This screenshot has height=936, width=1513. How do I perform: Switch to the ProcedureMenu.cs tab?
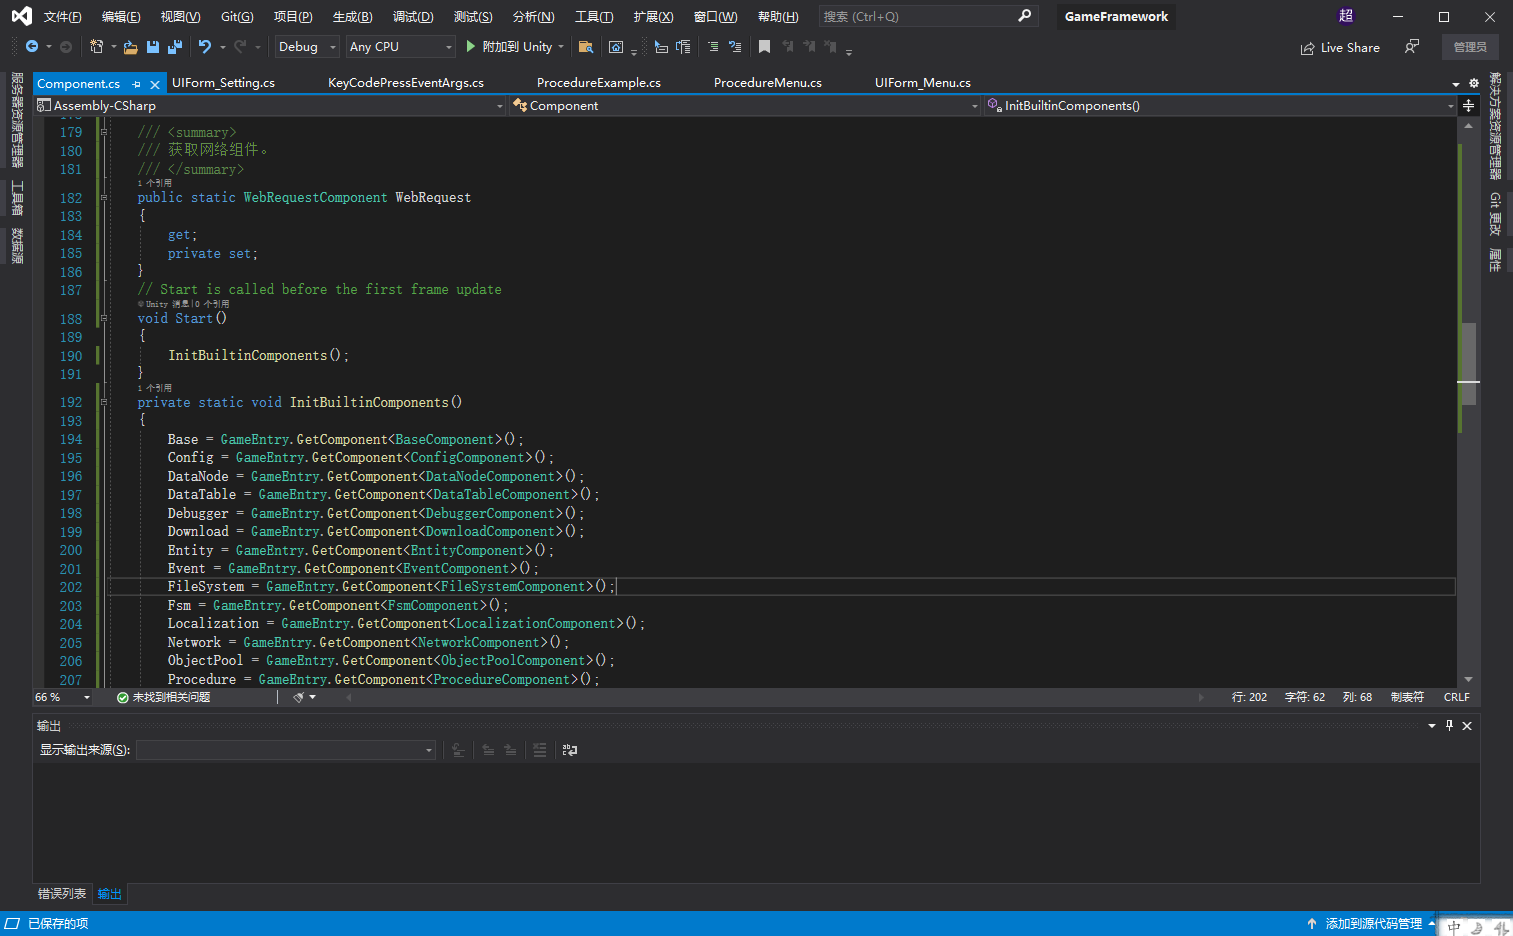click(x=768, y=82)
